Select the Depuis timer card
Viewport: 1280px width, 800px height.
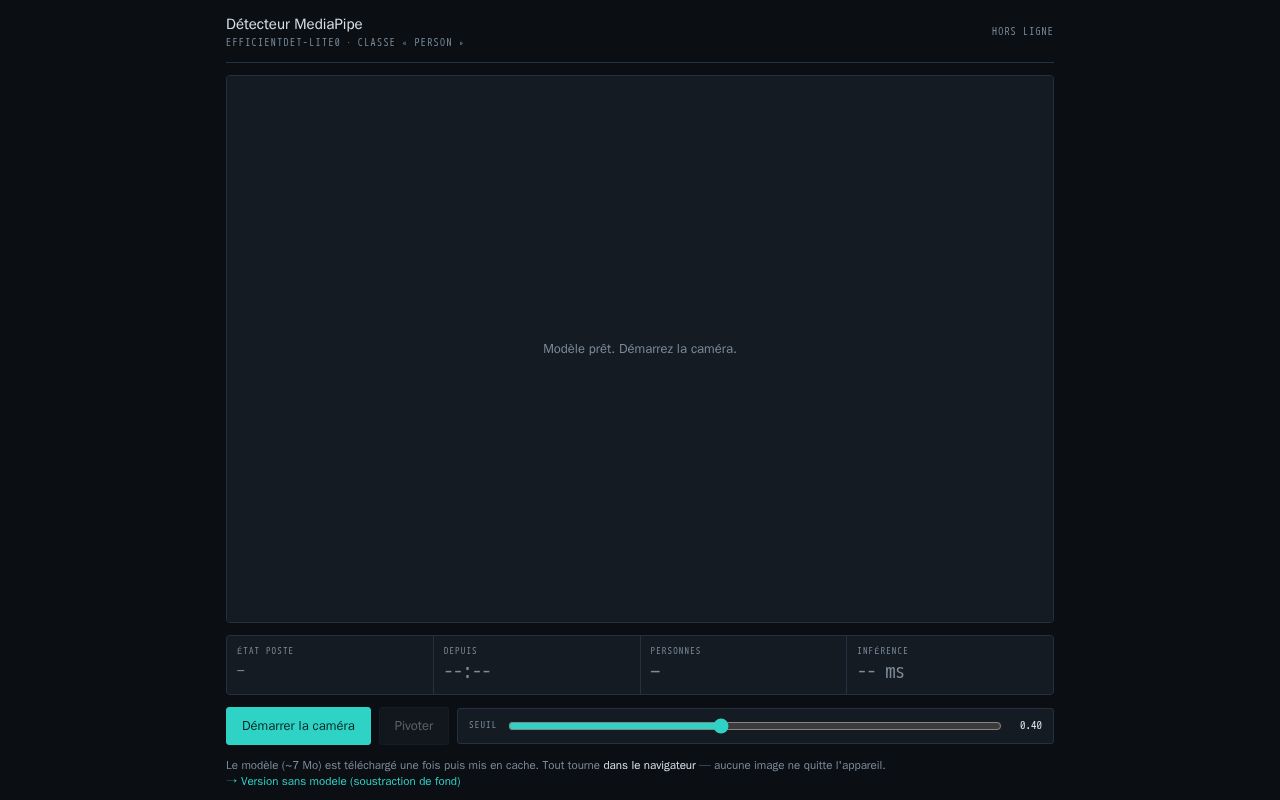[x=537, y=665]
